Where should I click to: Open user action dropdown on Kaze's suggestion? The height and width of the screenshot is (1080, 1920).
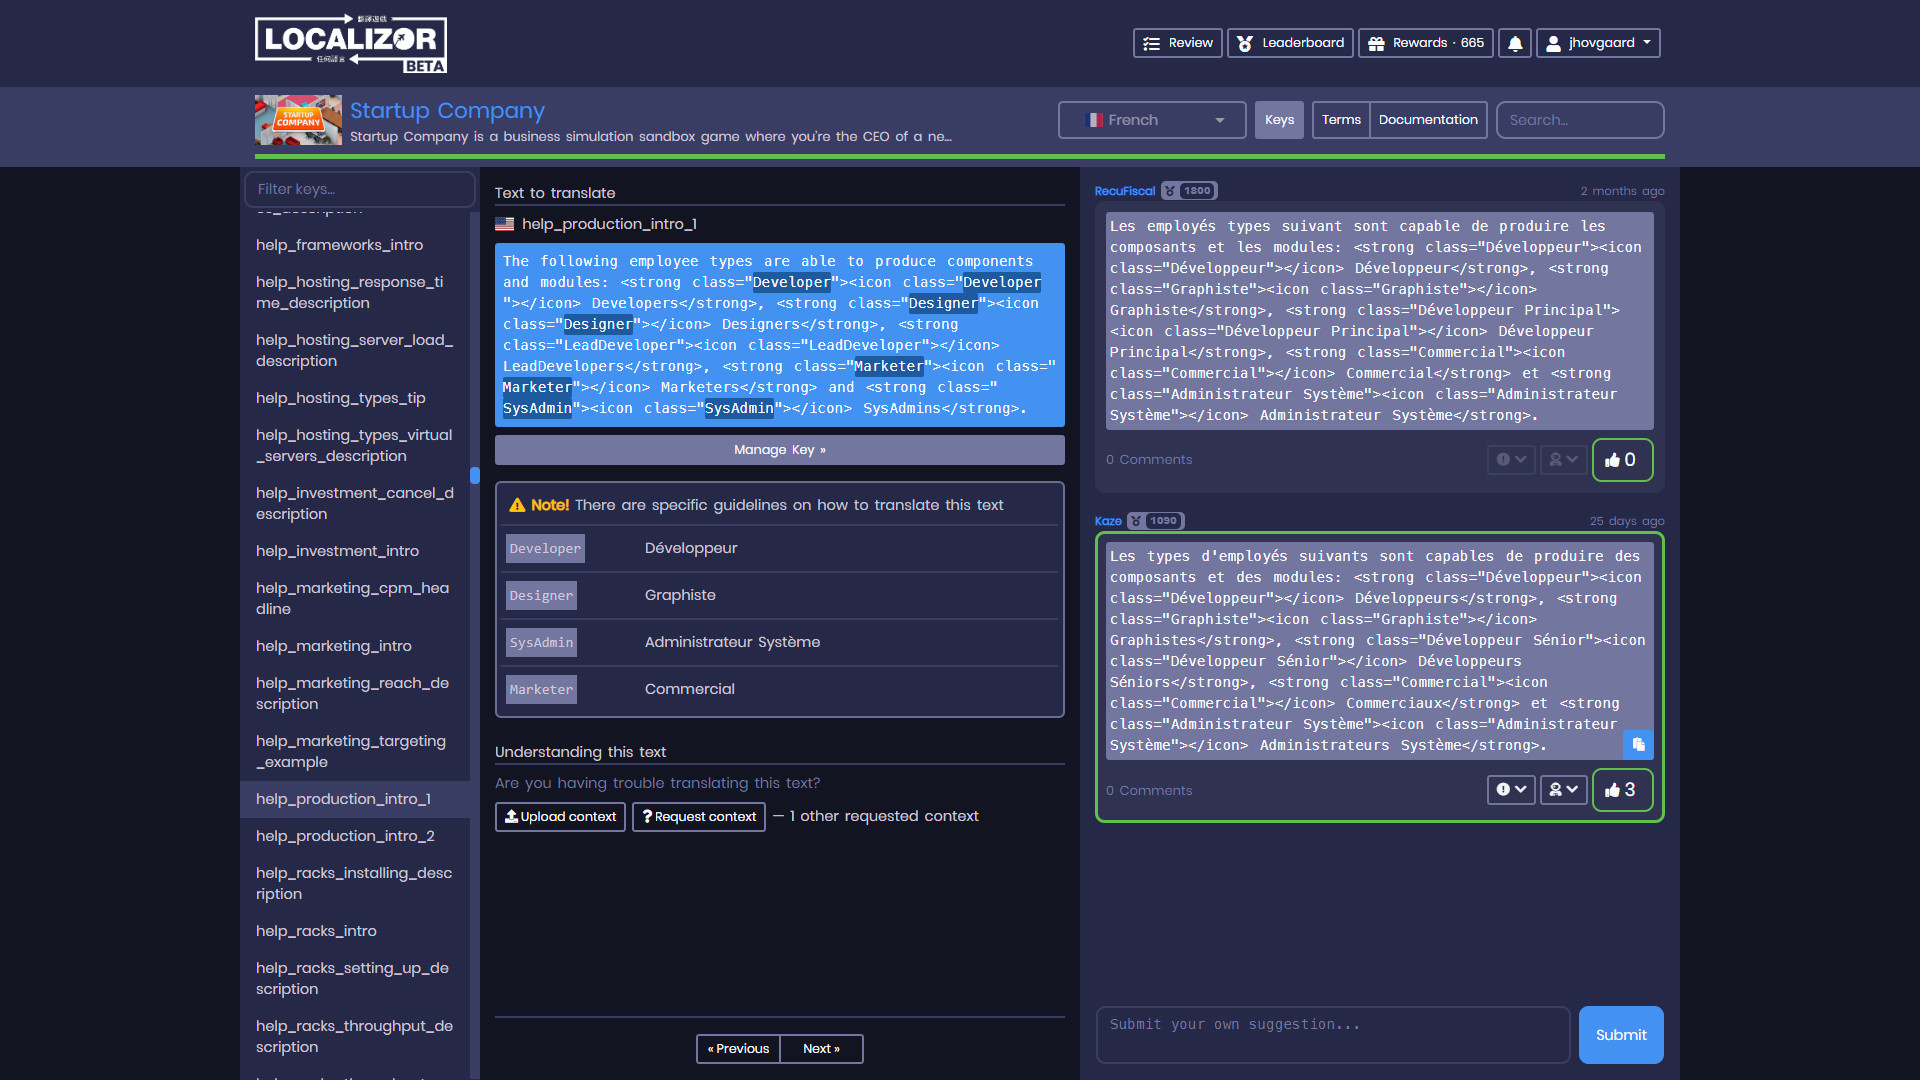[1563, 790]
